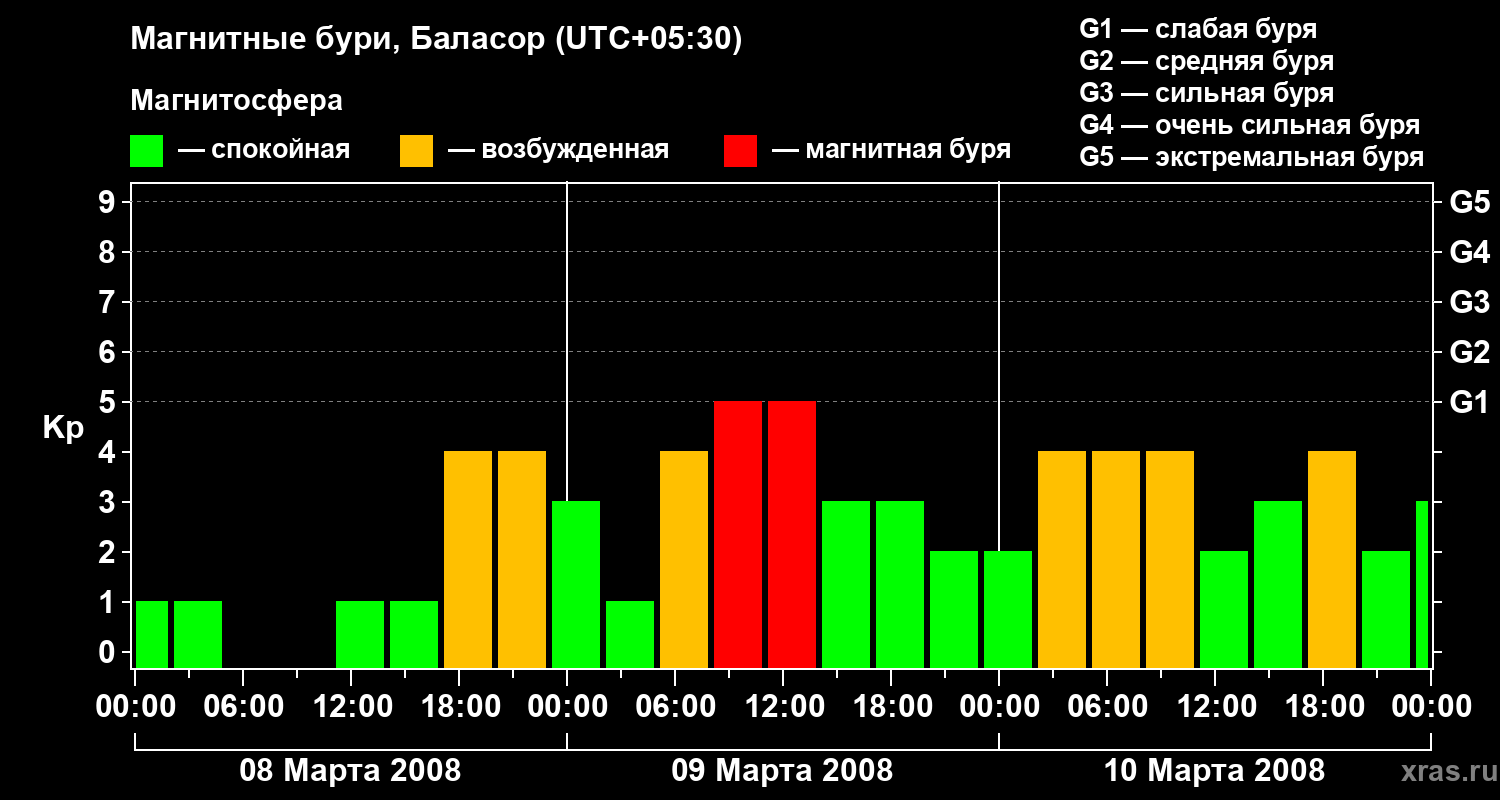Click the orange bar at 18:00 on 10 Марта
The width and height of the screenshot is (1500, 800).
[1332, 559]
